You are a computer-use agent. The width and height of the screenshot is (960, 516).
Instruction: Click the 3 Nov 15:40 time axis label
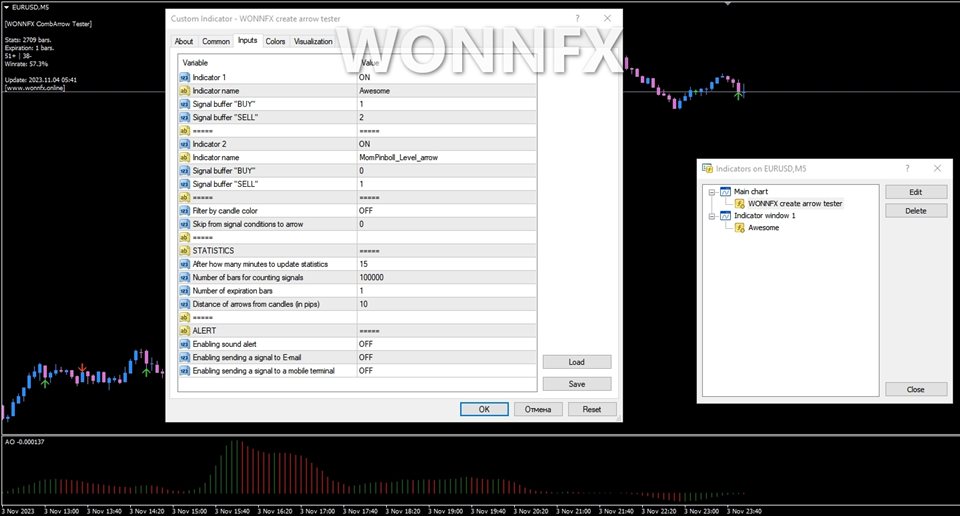[232, 510]
